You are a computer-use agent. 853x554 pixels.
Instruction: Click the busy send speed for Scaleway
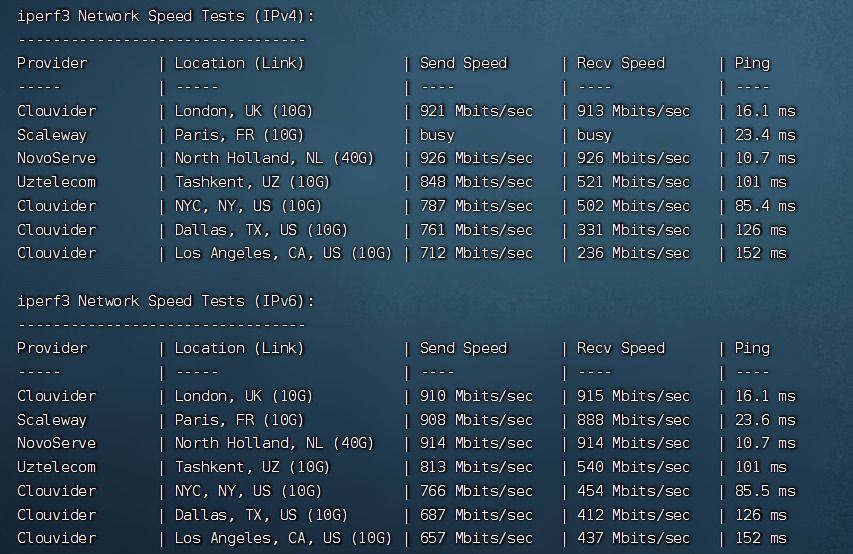coord(437,135)
